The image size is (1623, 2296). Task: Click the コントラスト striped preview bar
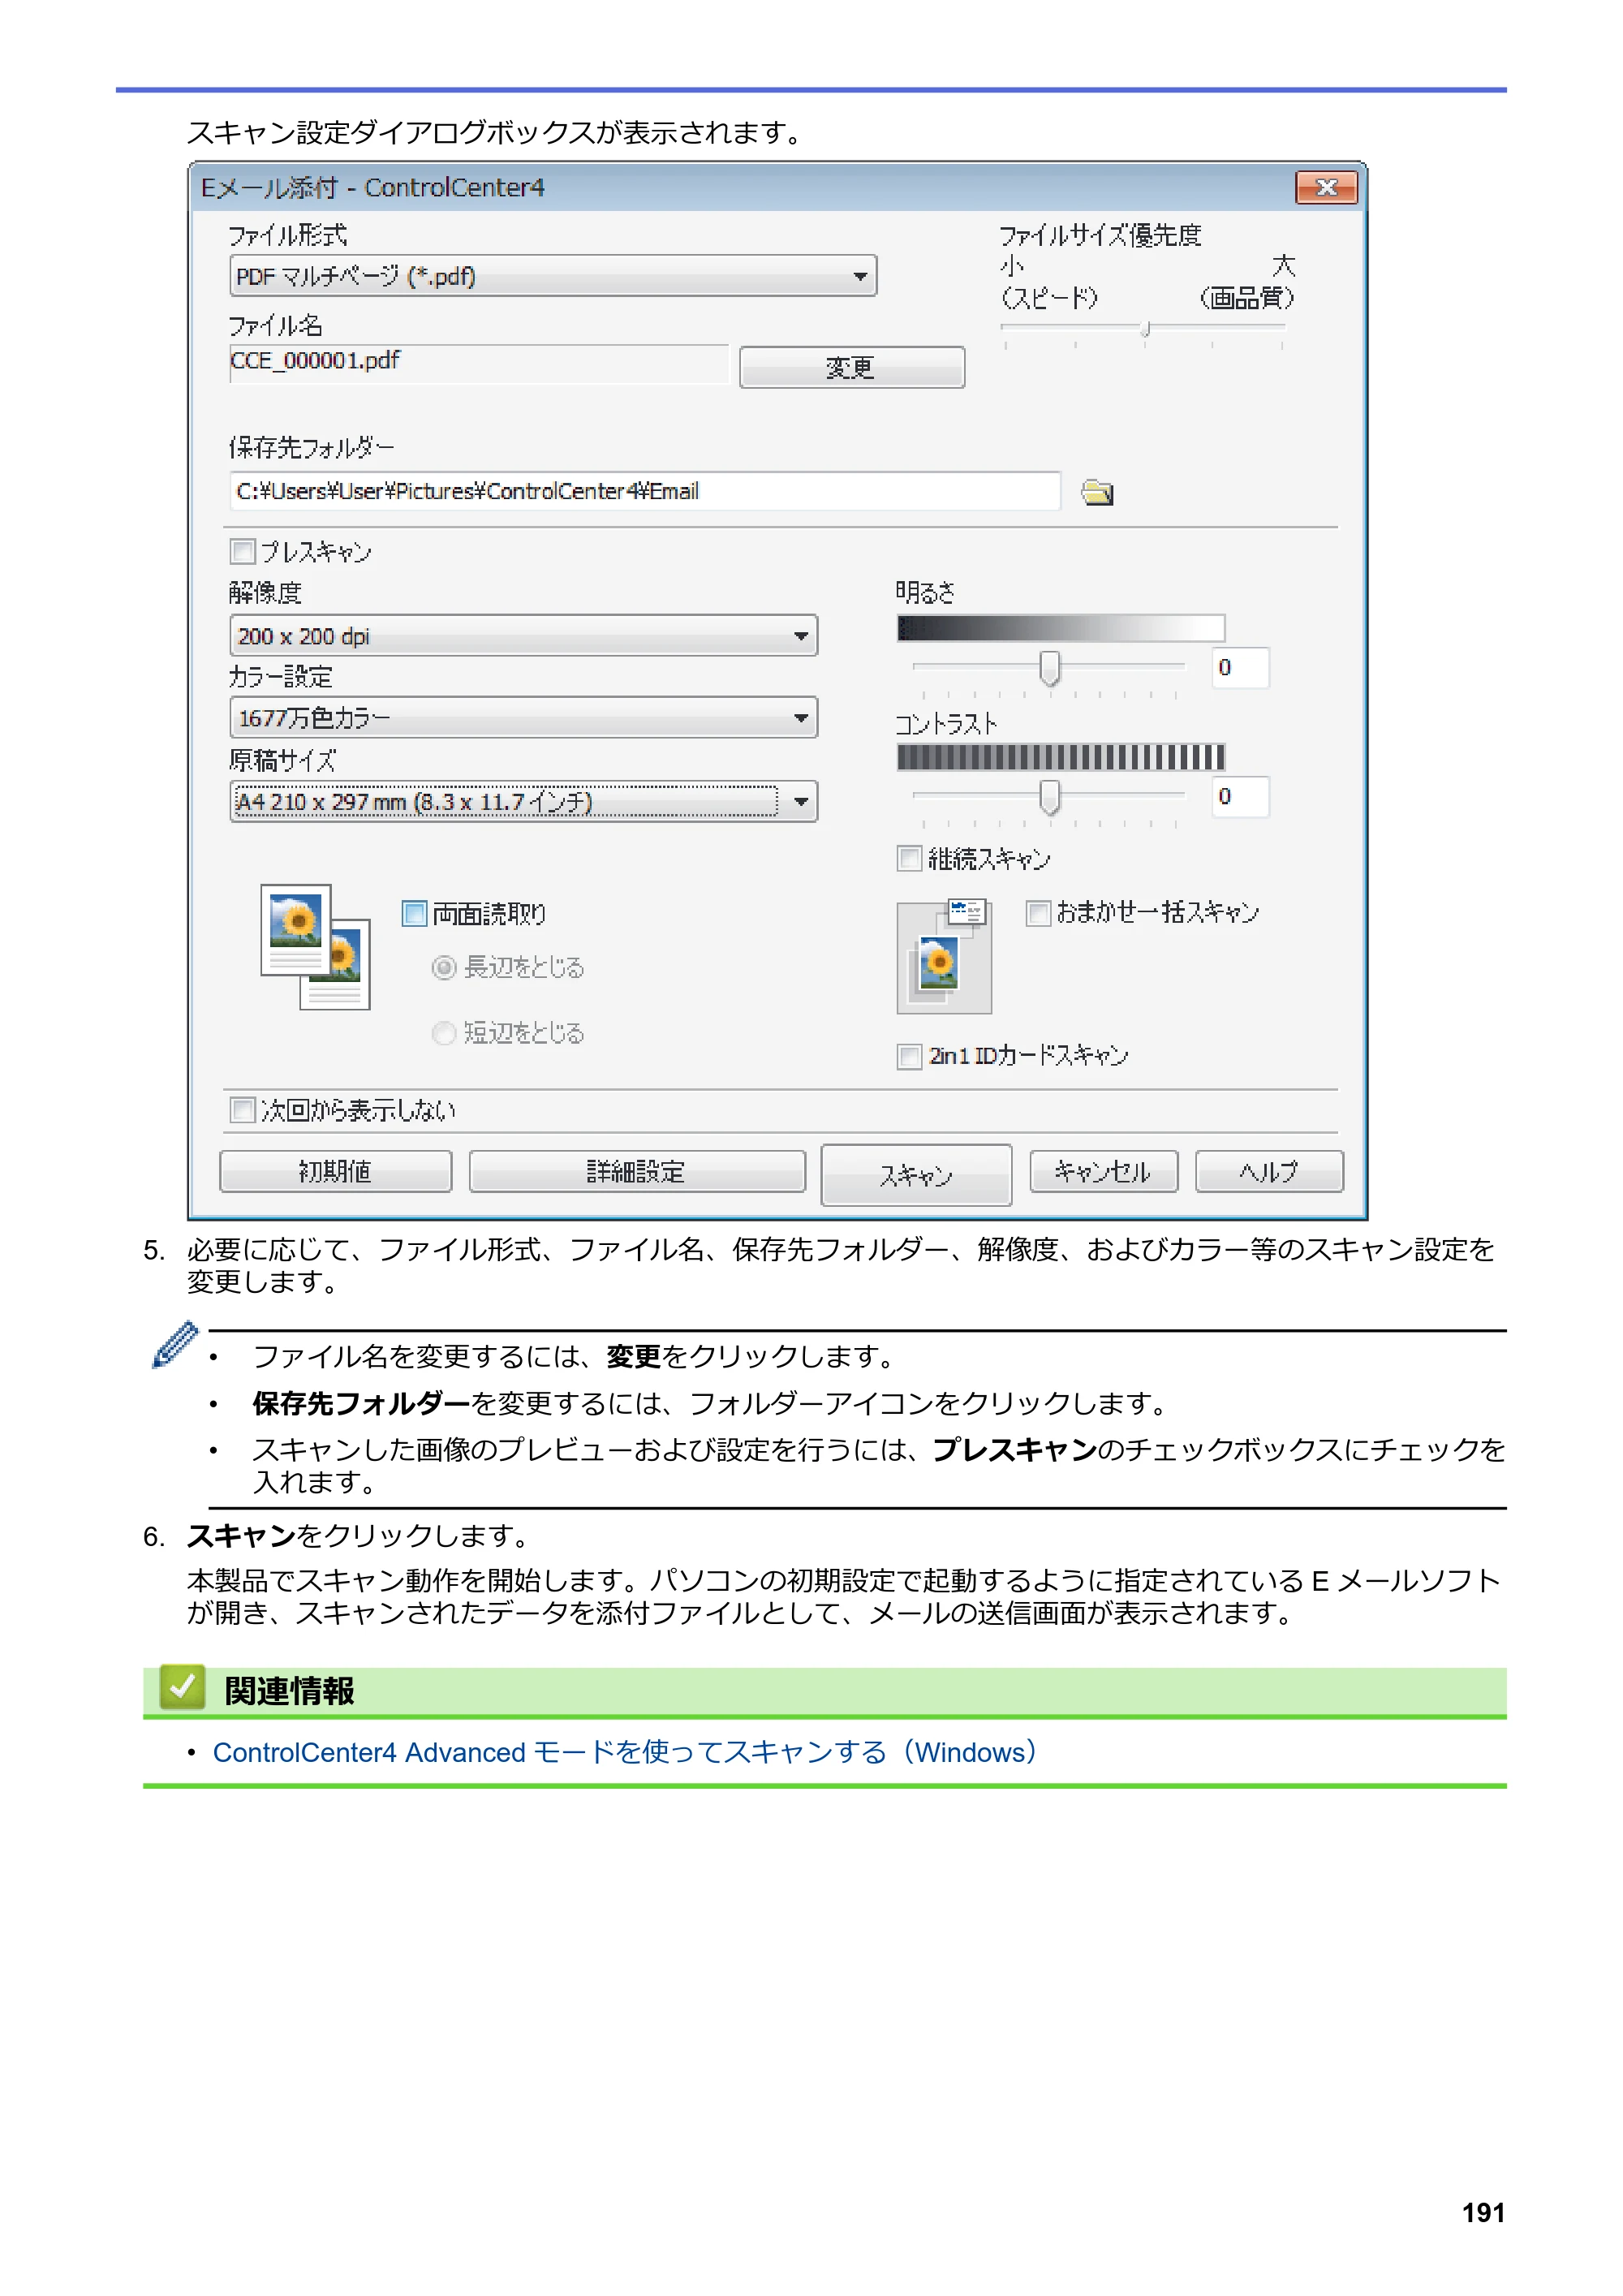[1061, 757]
